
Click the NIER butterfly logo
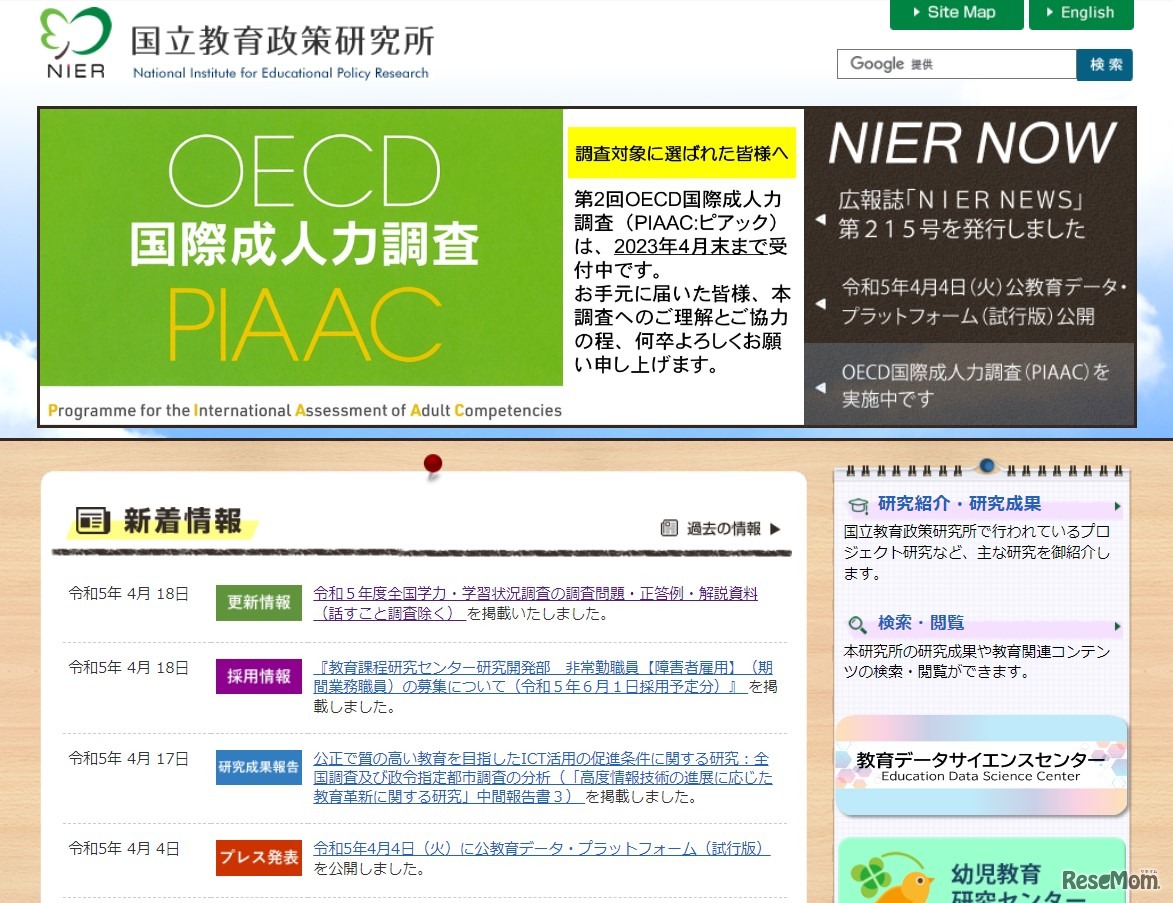(x=75, y=42)
